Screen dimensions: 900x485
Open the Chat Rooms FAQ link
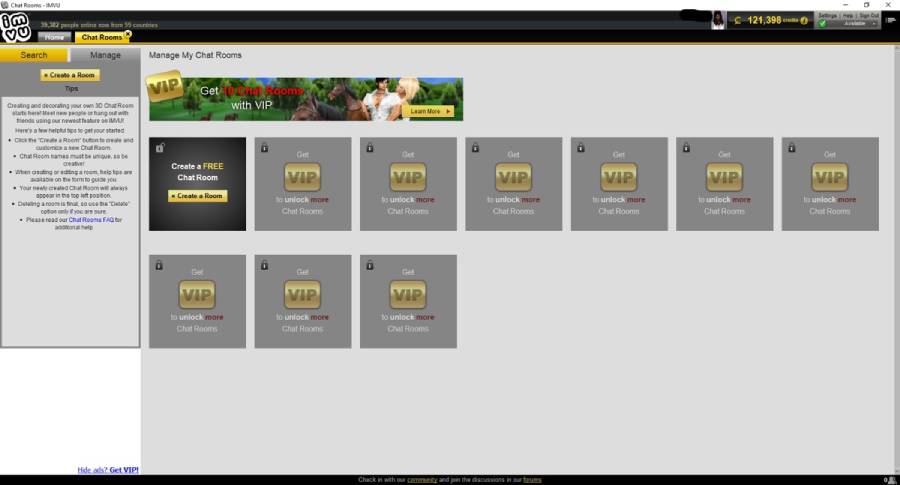[91, 220]
